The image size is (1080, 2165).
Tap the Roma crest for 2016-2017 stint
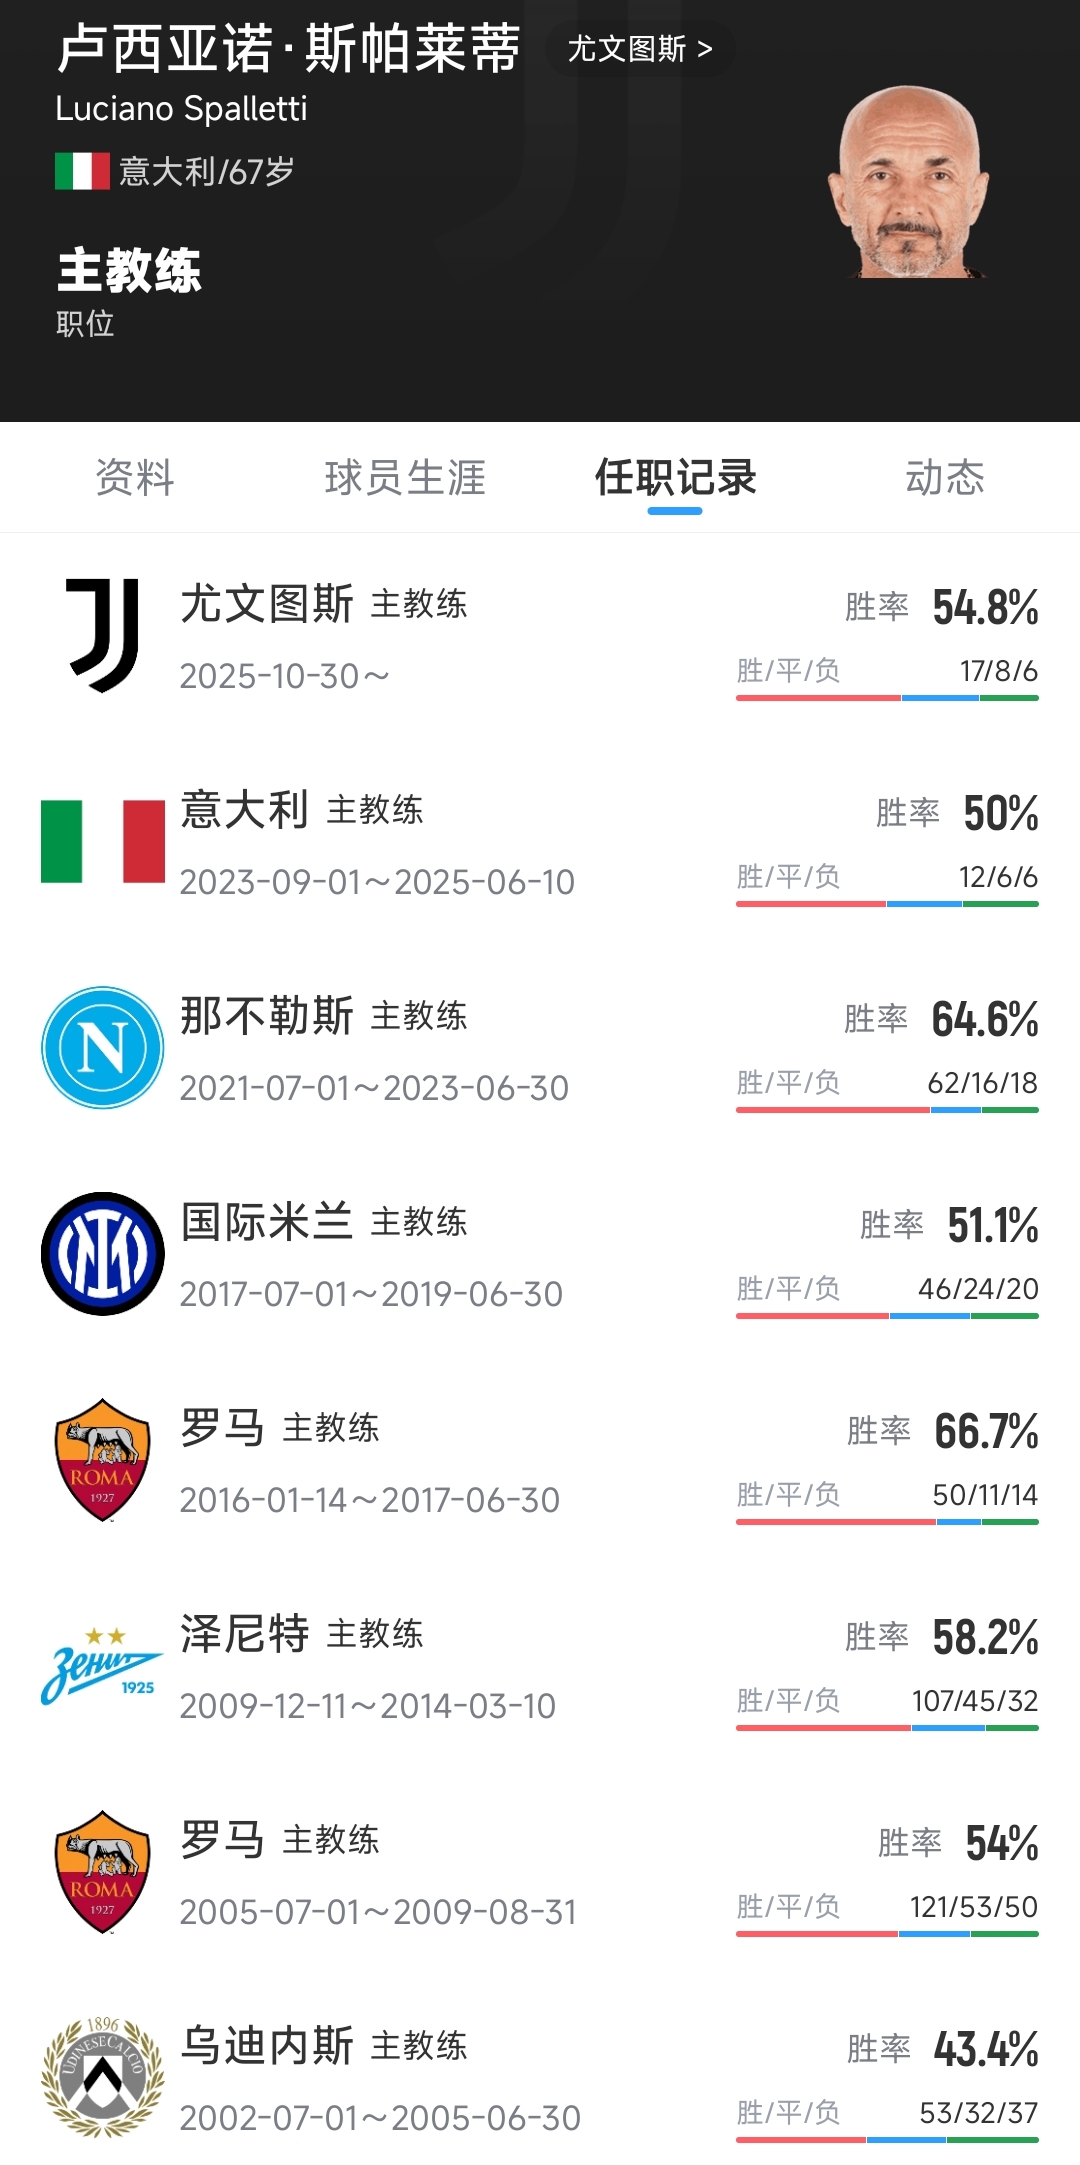point(102,1460)
